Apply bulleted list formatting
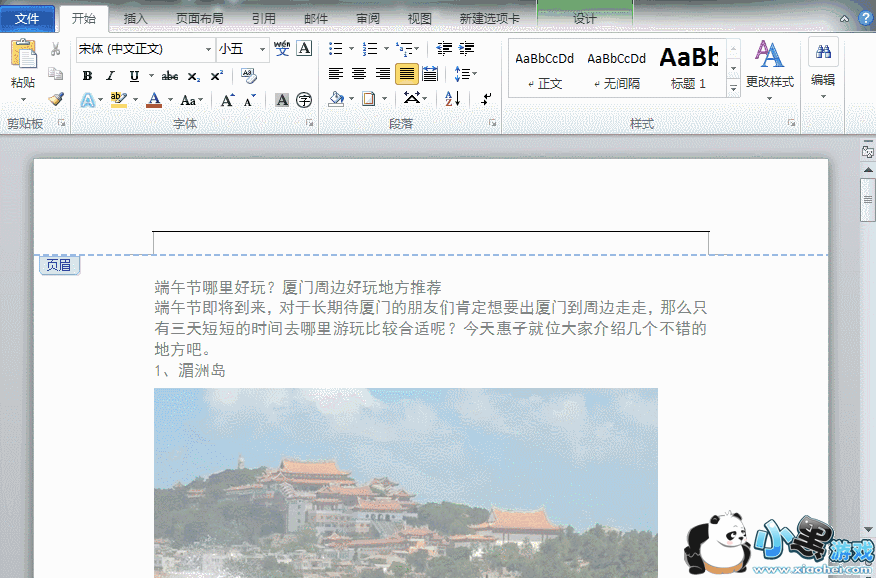This screenshot has width=876, height=578. 335,49
